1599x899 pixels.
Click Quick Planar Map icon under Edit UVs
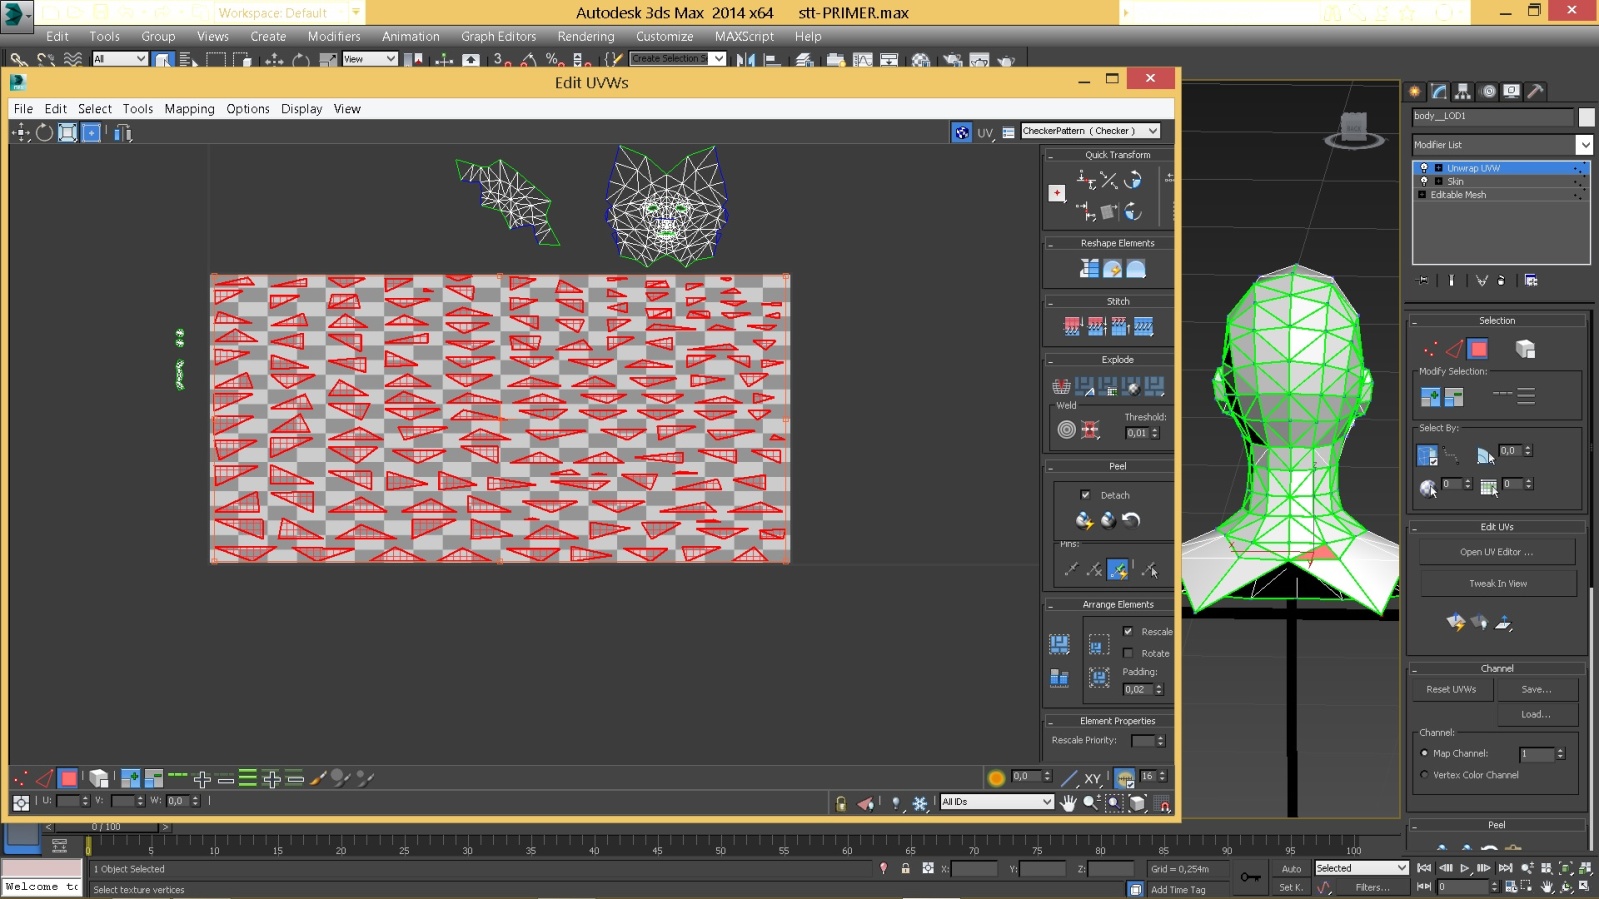[1455, 622]
